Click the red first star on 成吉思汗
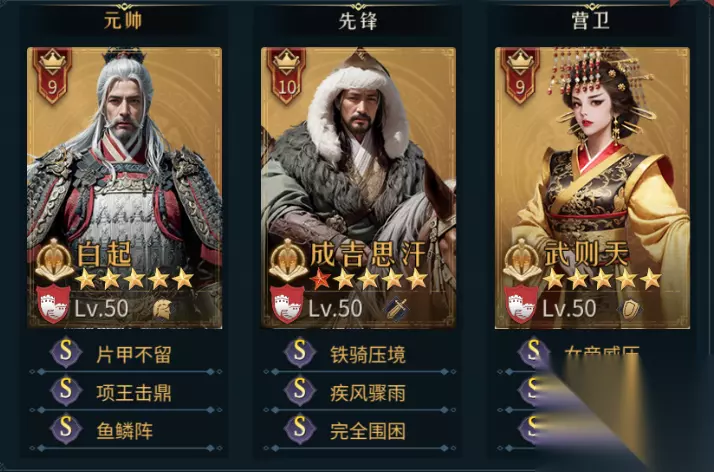714x472 pixels. pos(321,280)
